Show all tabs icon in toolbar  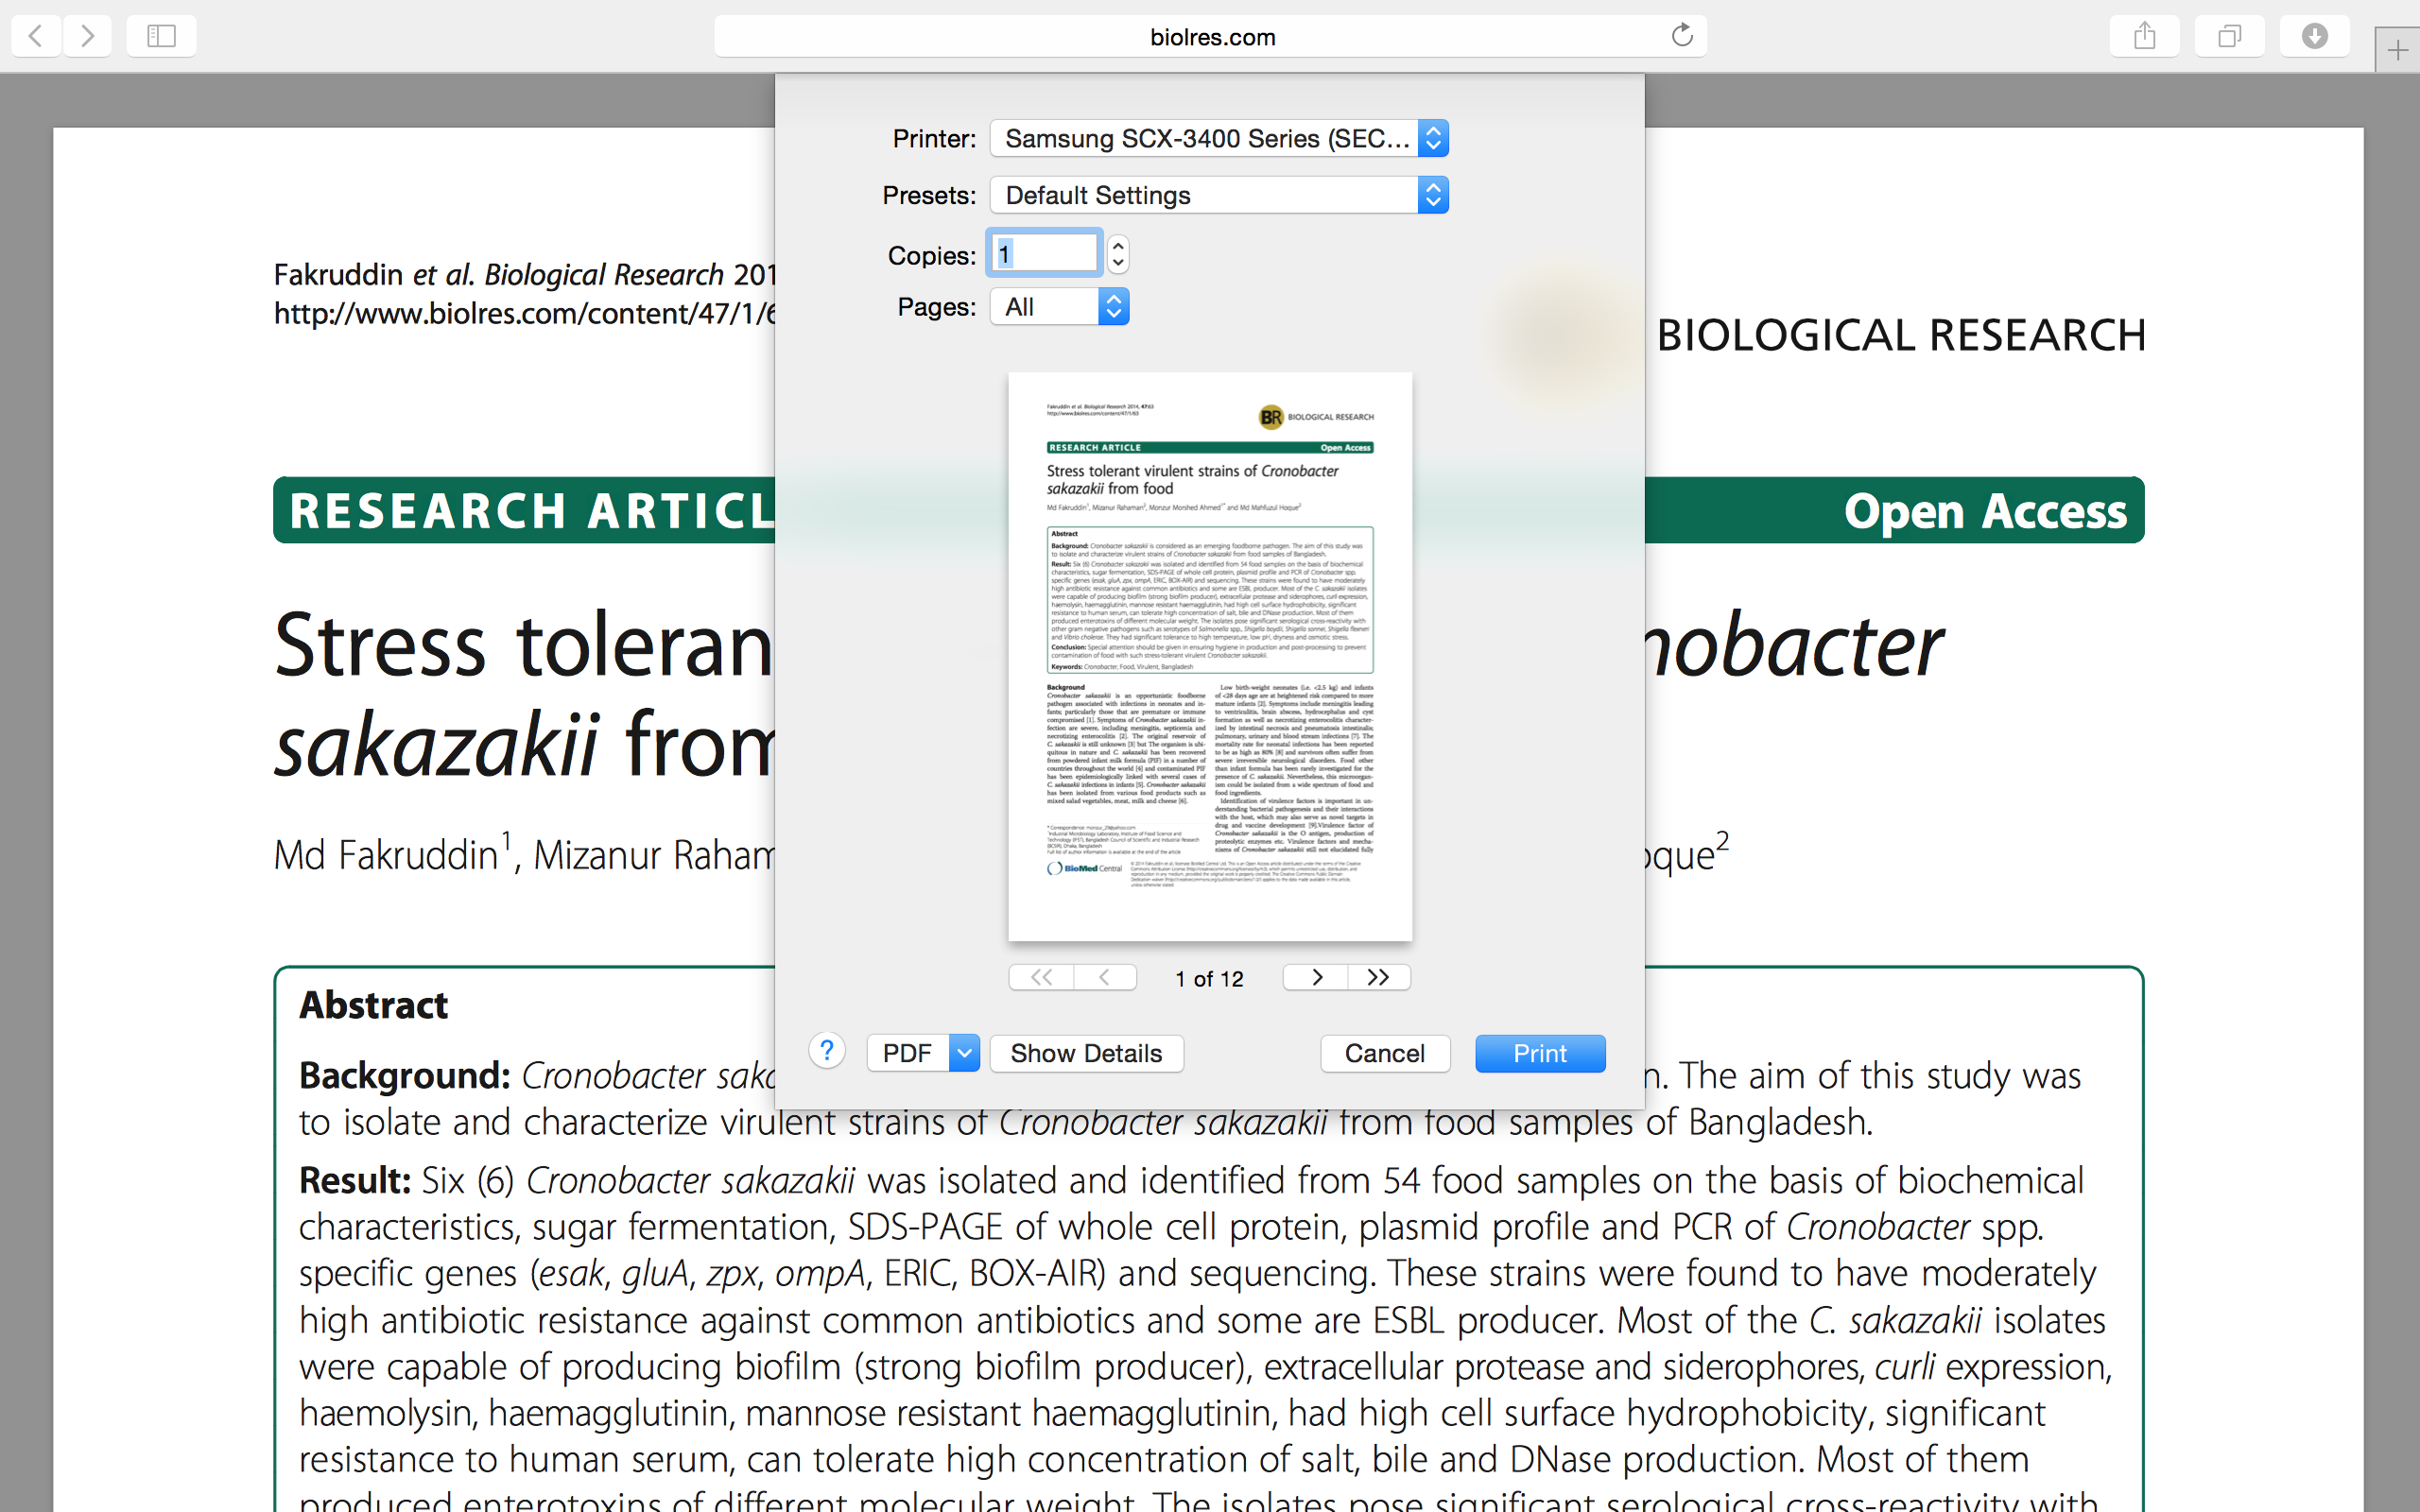2229,36
